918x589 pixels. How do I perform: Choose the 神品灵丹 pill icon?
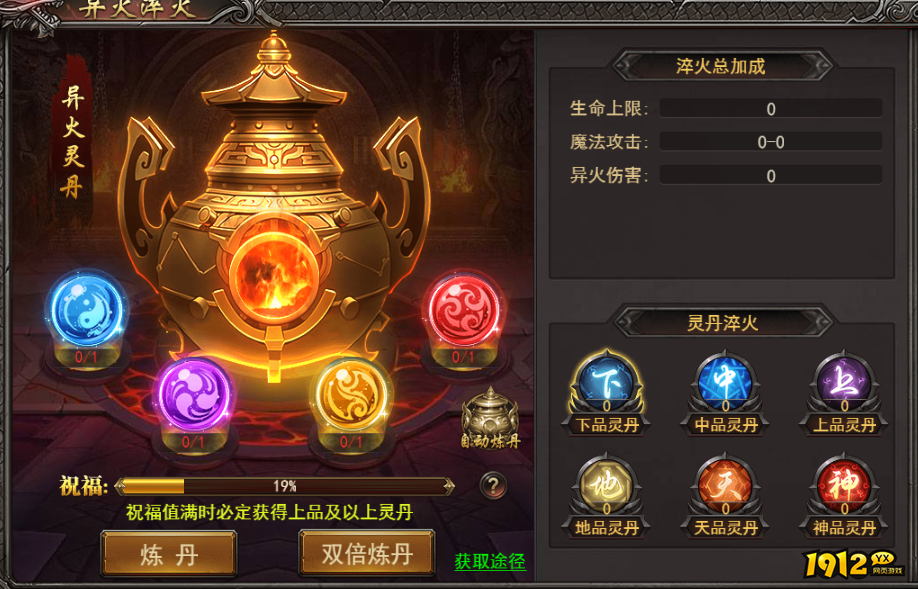click(x=844, y=486)
